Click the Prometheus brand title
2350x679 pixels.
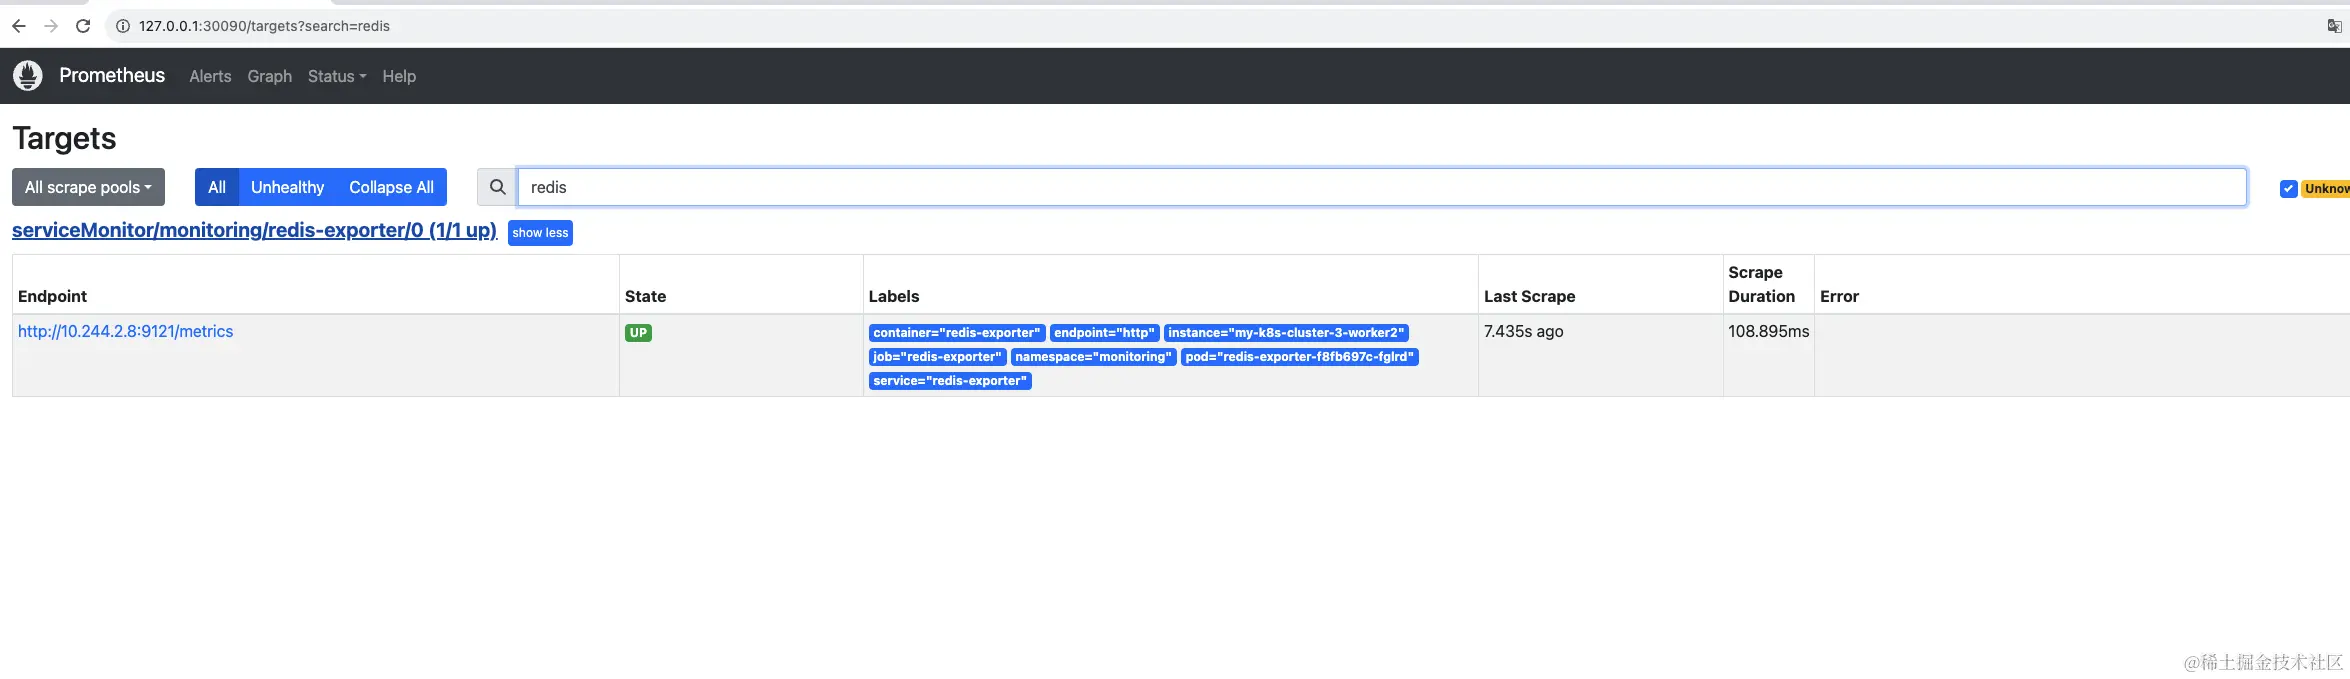point(112,75)
